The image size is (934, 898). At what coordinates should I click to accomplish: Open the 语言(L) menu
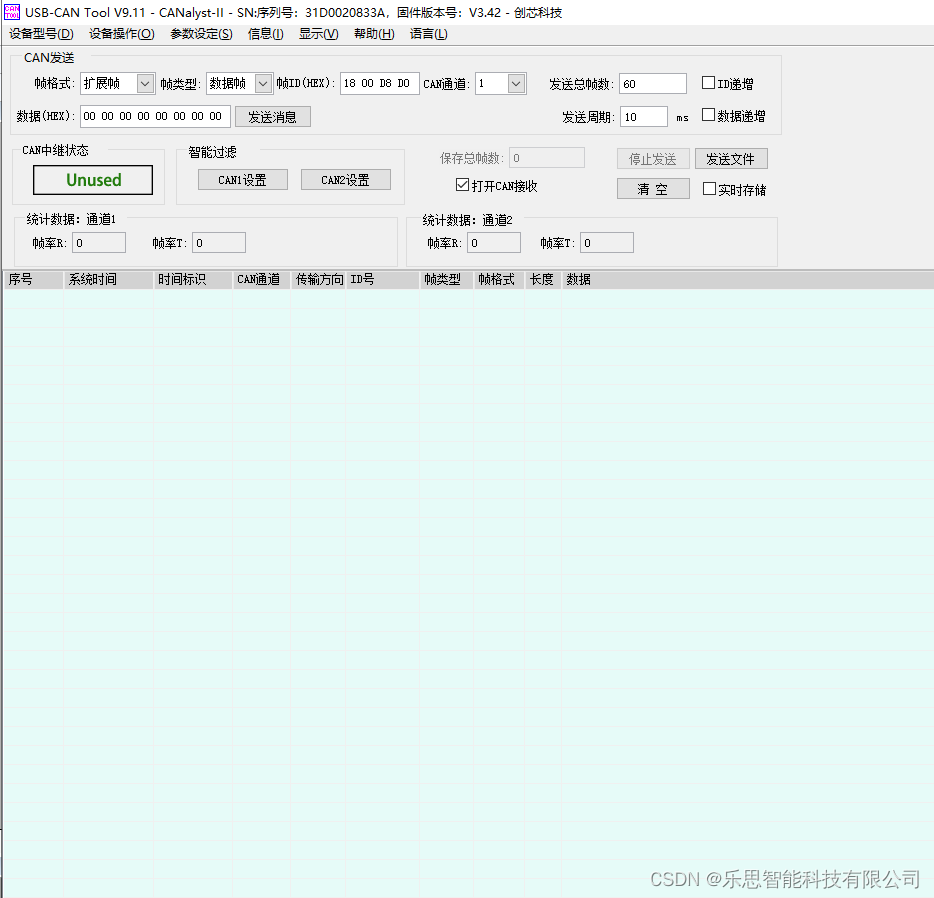pos(428,33)
